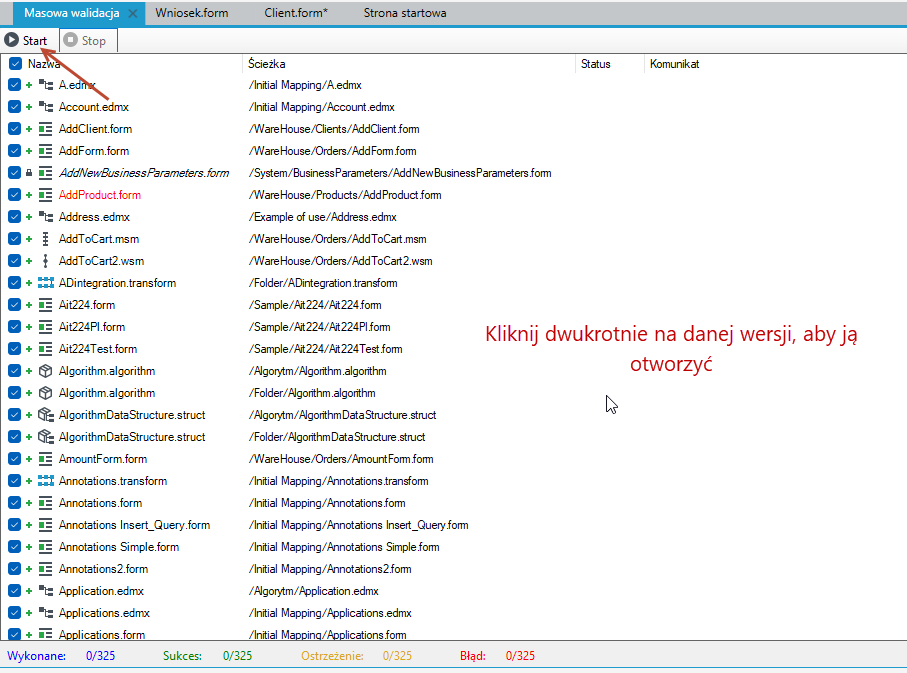Uncheck the Annotations Insert_Query.form checkbox

point(15,525)
